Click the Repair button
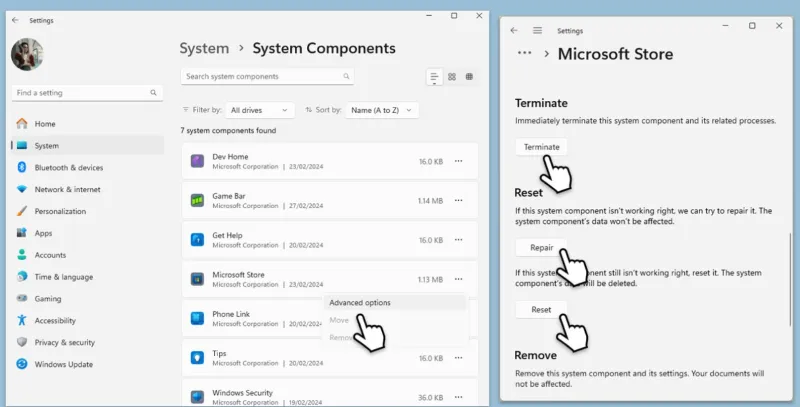Viewport: 800px width, 407px height. 541,247
